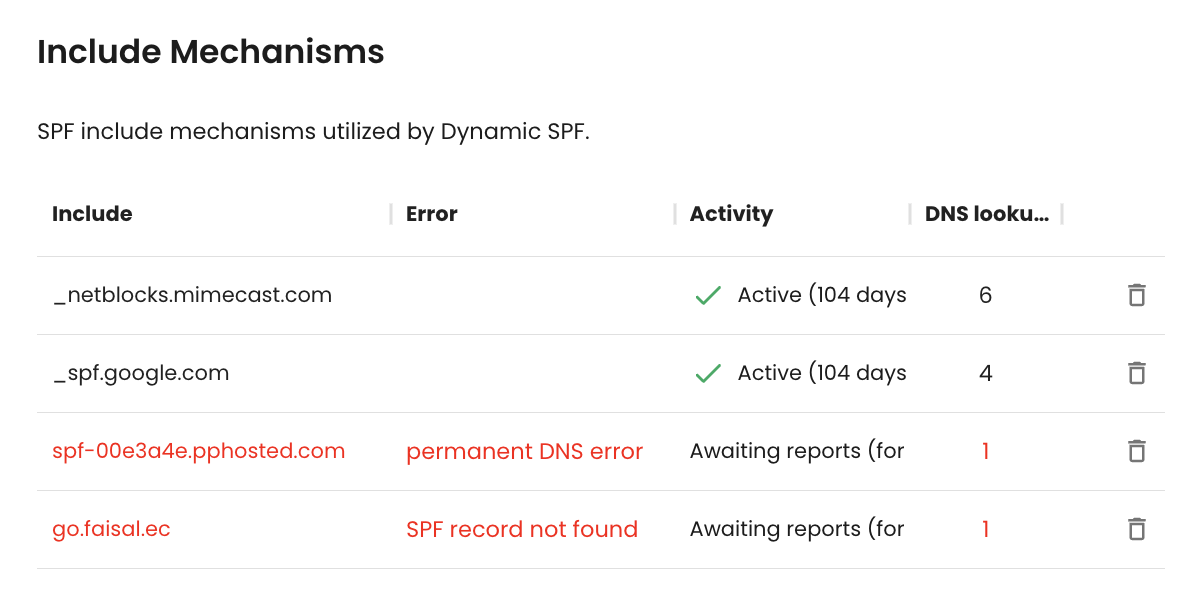Sort by DNS lookups column header
1200x616 pixels.
point(986,214)
